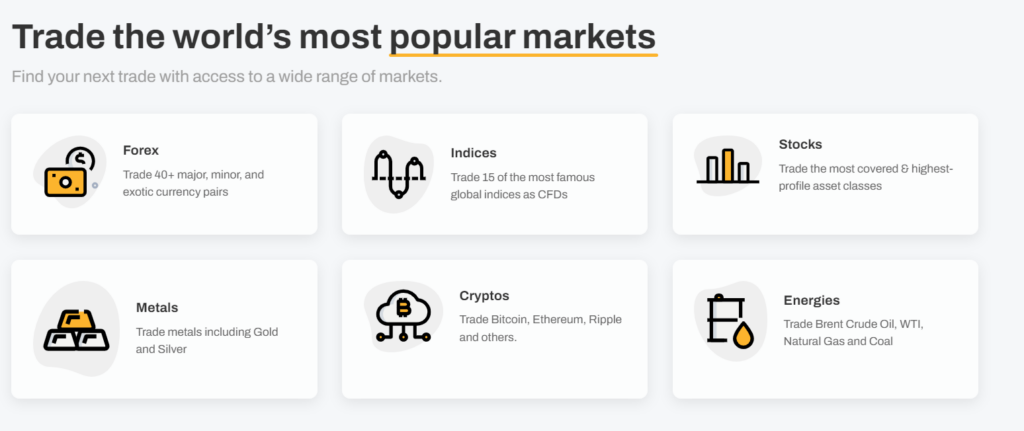Click the underlined "popular markets" heading text
Image resolution: width=1024 pixels, height=431 pixels.
coord(523,37)
